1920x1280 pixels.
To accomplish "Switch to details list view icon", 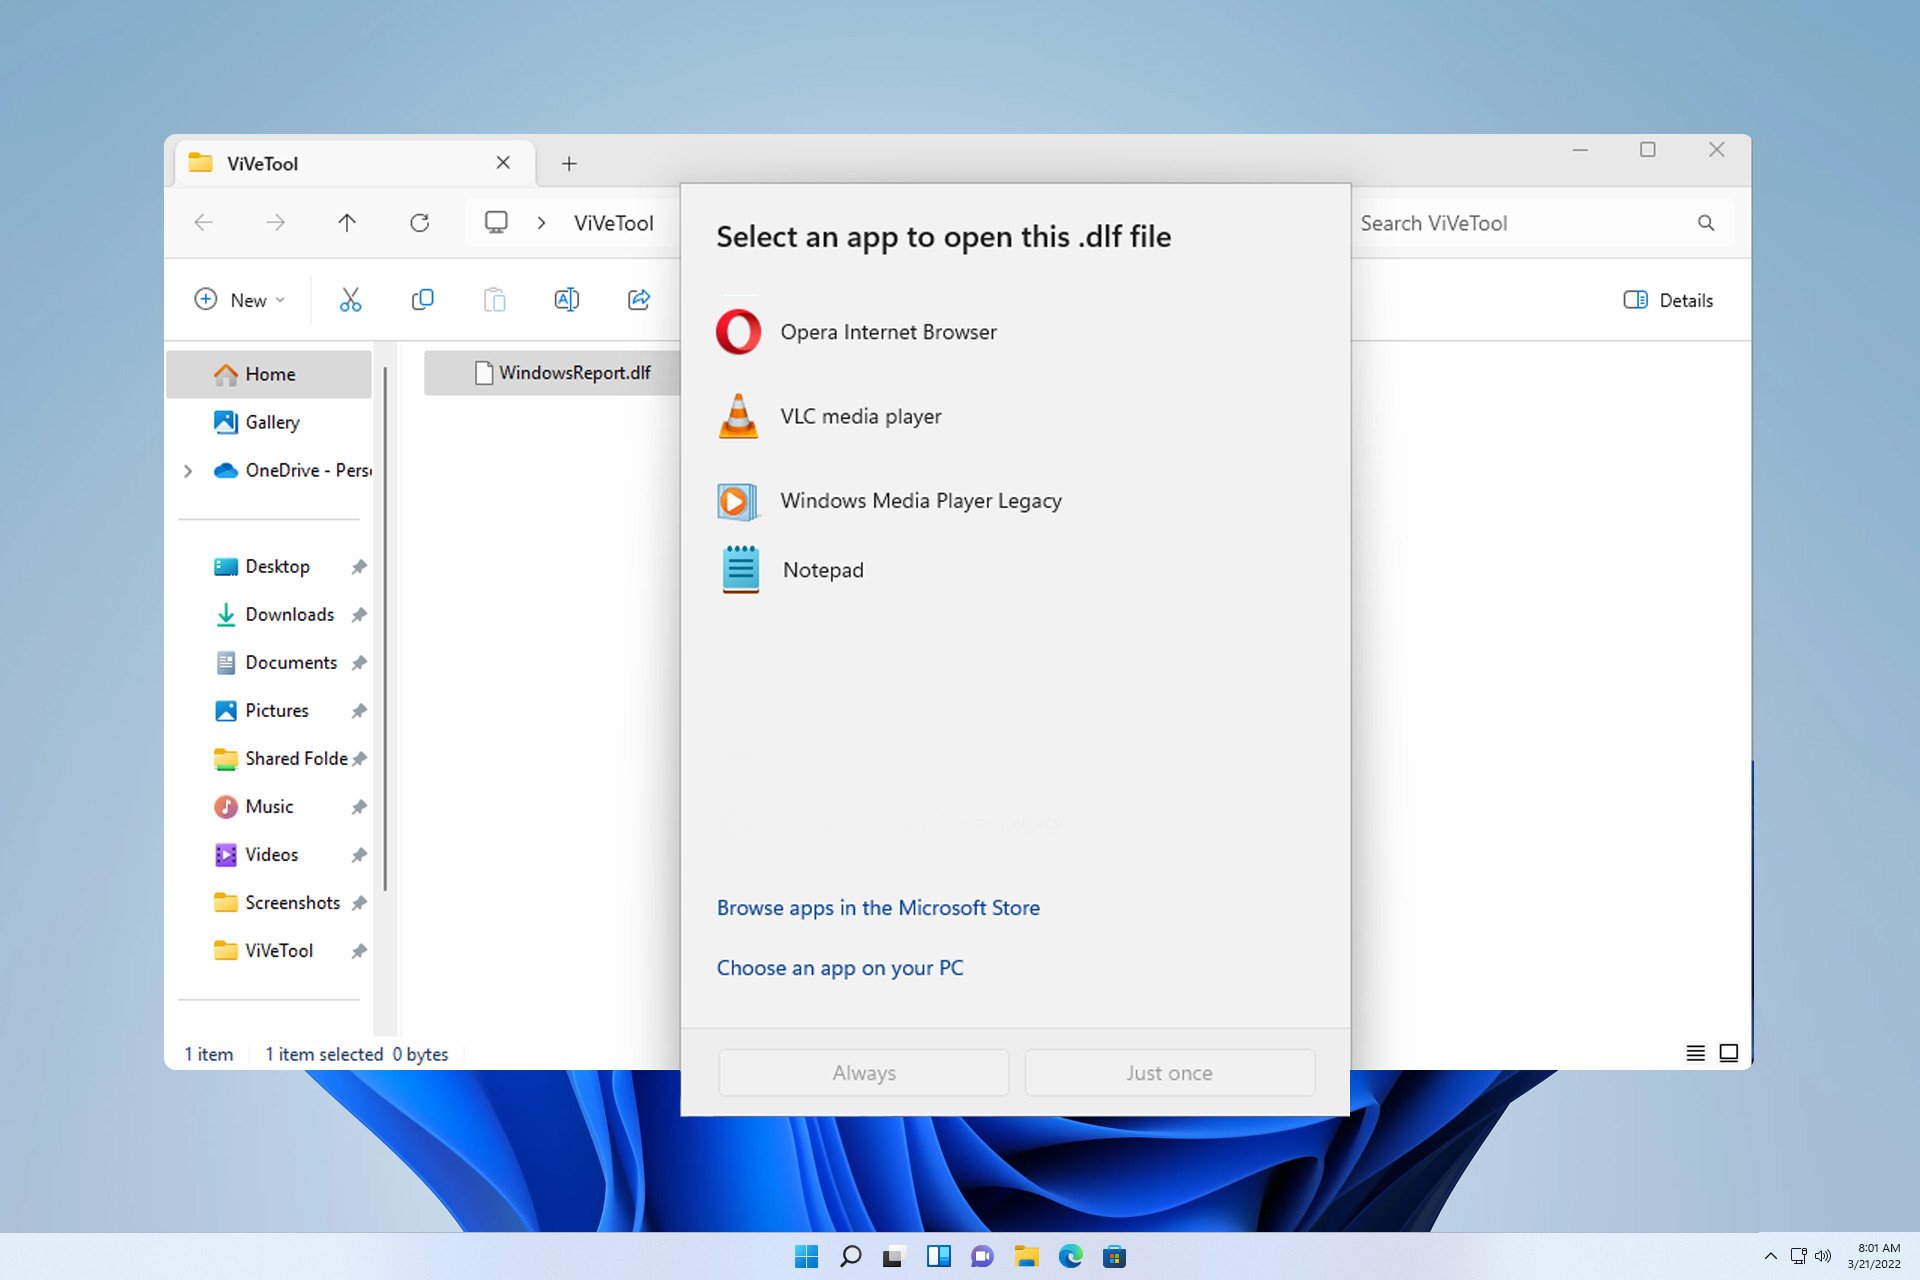I will 1695,1053.
